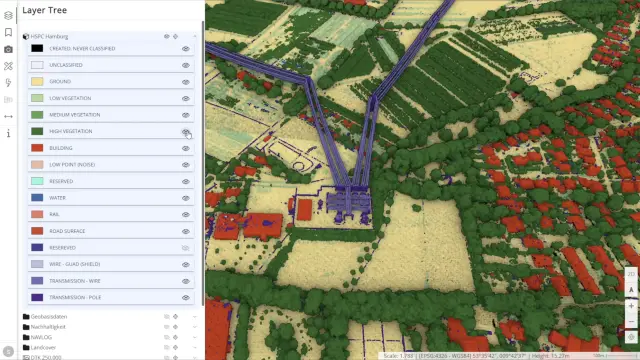Open the info icon in the sidebar
The image size is (640, 360).
coord(8,133)
